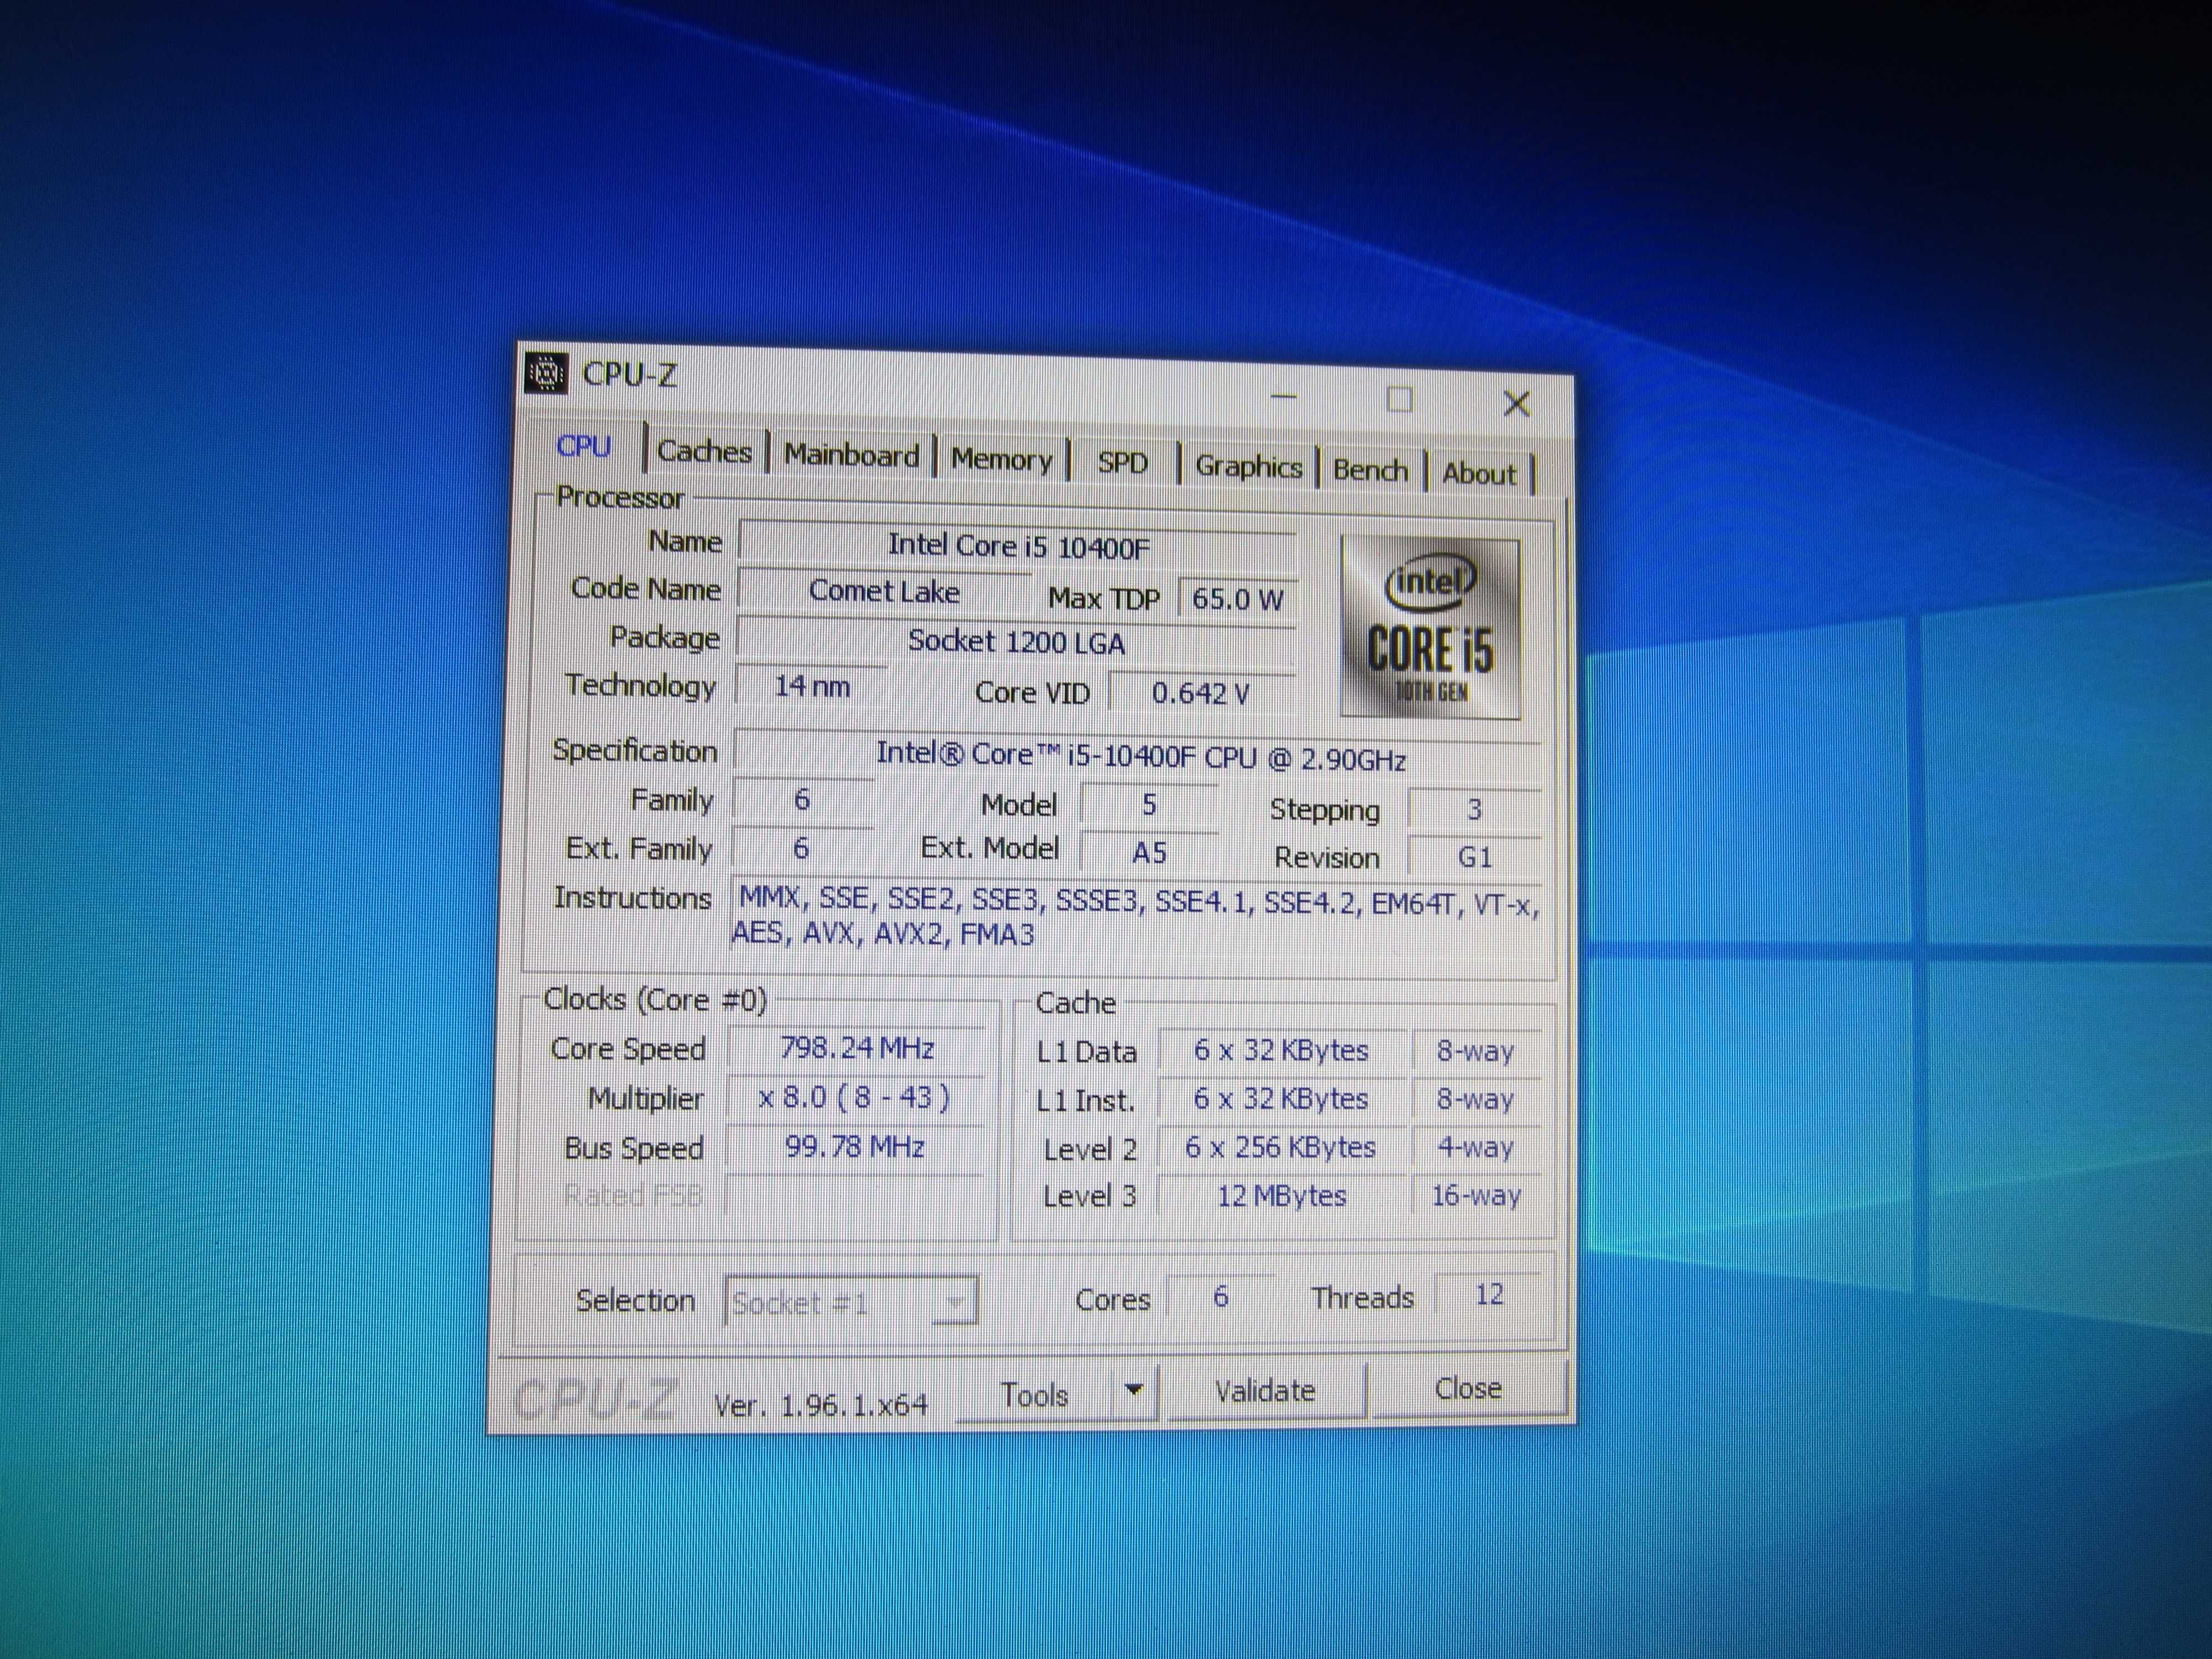Click the Core Speed value '798.24 MHz'

pos(857,1048)
